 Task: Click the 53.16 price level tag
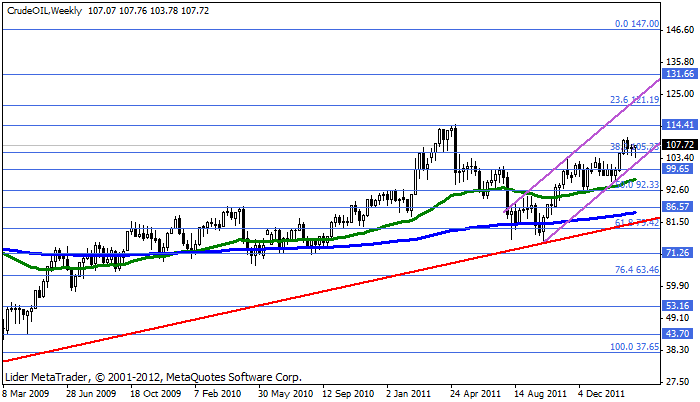click(680, 306)
